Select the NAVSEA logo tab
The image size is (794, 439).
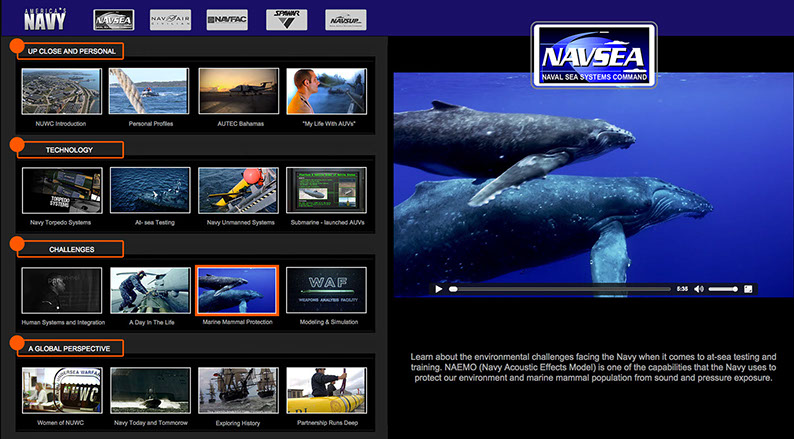click(113, 19)
